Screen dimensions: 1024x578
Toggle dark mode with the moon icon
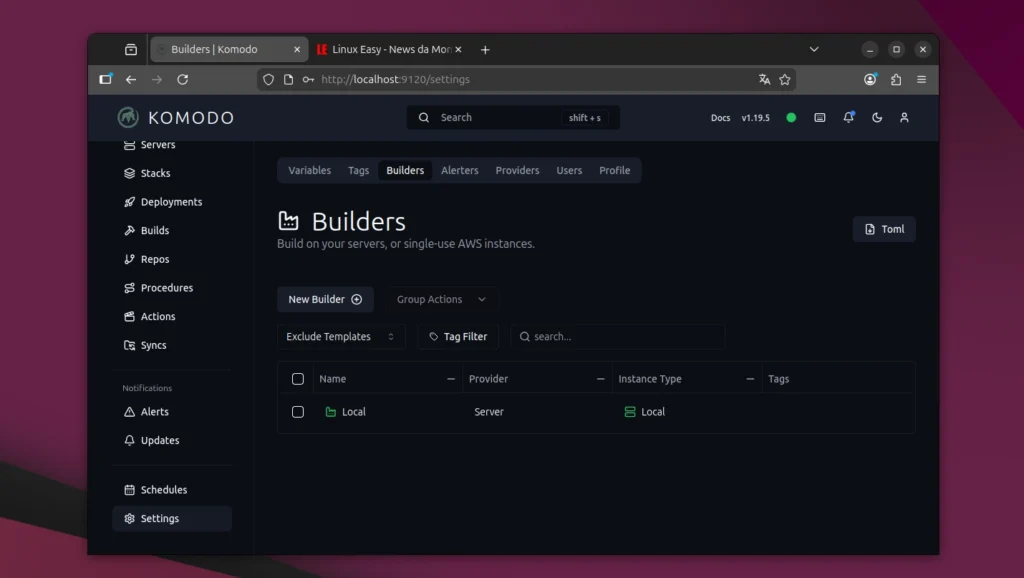point(877,117)
